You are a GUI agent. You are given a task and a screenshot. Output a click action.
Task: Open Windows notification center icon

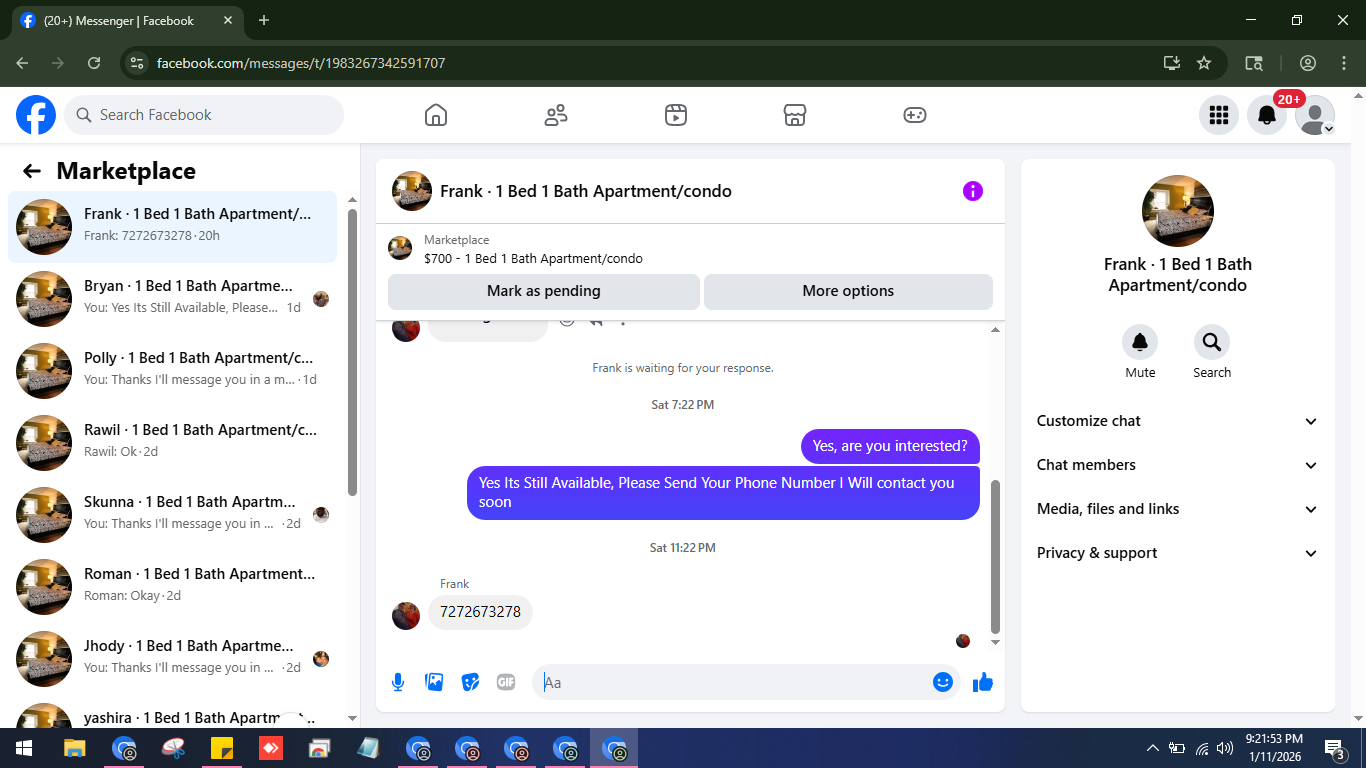pos(1334,748)
